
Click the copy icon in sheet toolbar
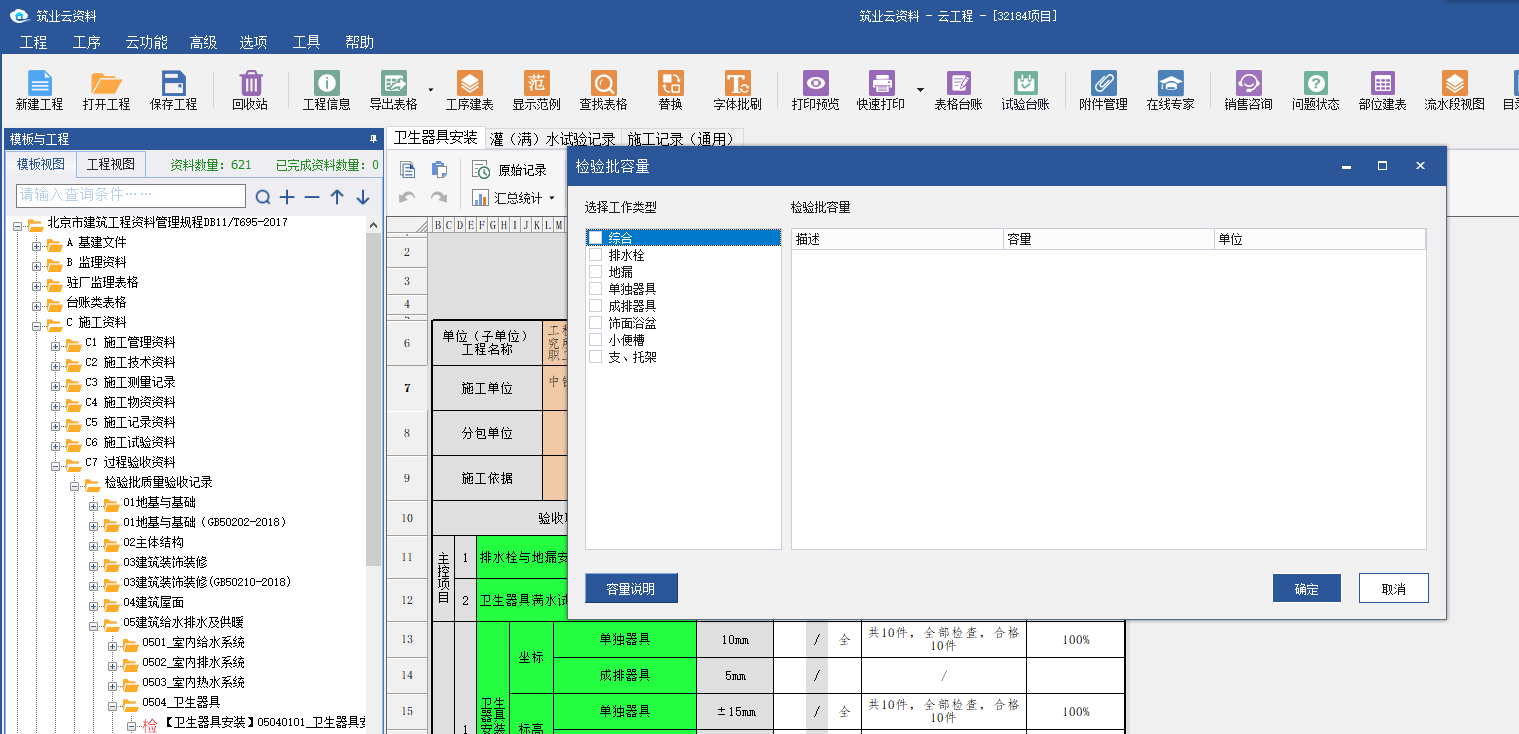407,169
